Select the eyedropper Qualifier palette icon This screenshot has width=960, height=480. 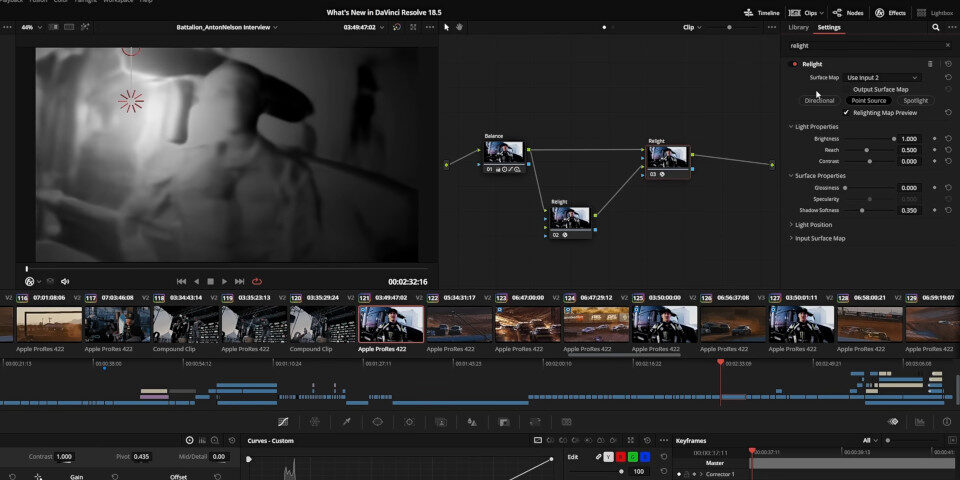pos(346,422)
